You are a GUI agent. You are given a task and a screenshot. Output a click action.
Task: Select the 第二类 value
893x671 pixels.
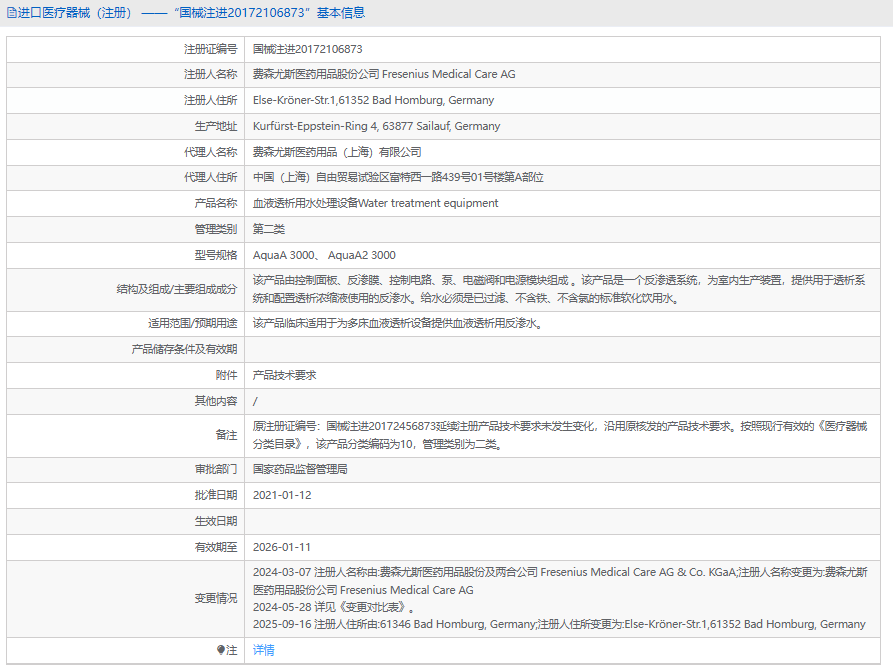[x=268, y=230]
